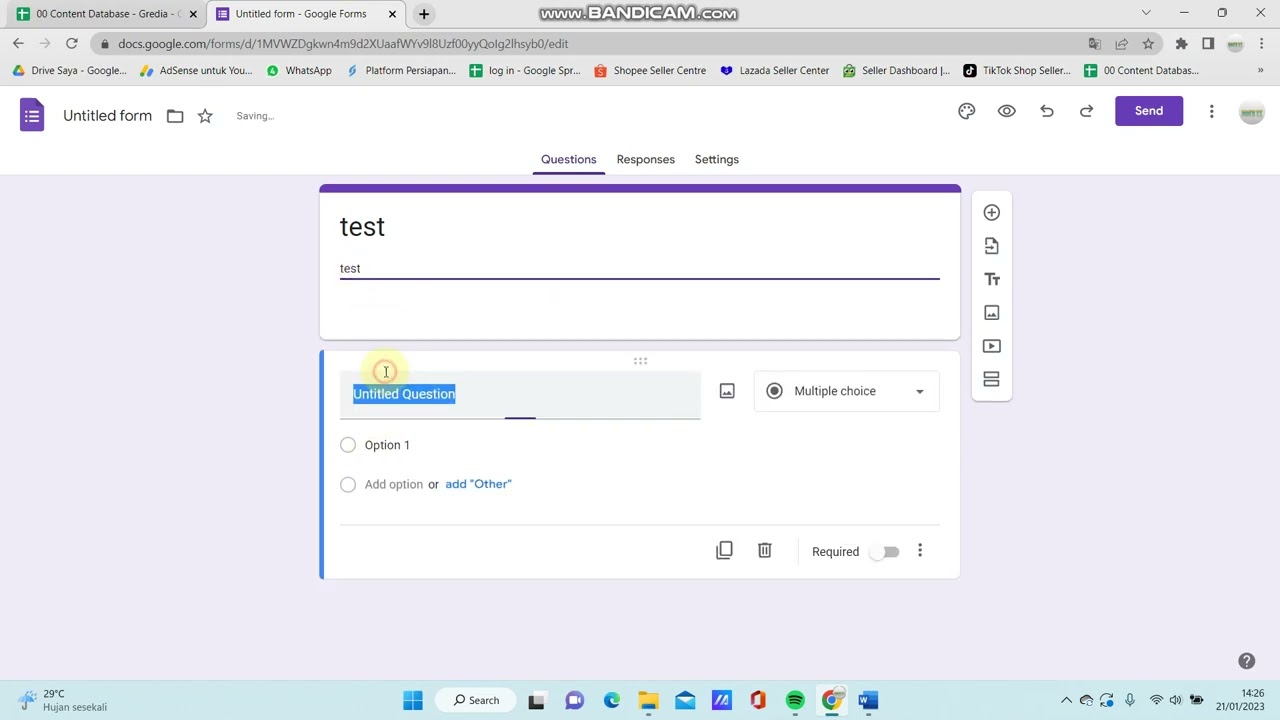Show hidden system tray icons
1280x720 pixels.
coord(1066,700)
